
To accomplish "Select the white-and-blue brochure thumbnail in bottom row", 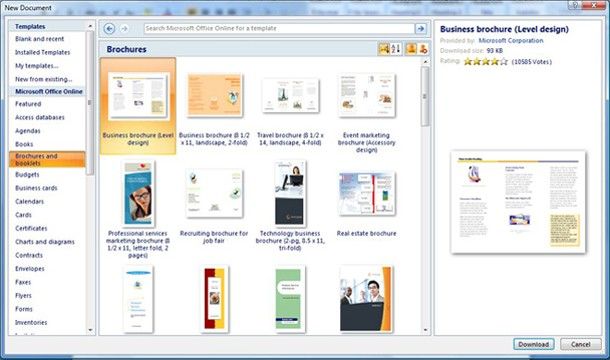I will pos(138,299).
